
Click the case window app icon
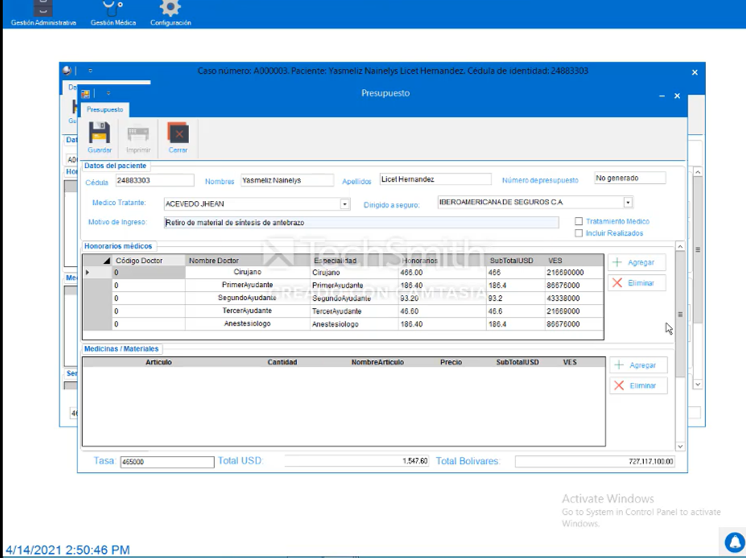[67, 71]
